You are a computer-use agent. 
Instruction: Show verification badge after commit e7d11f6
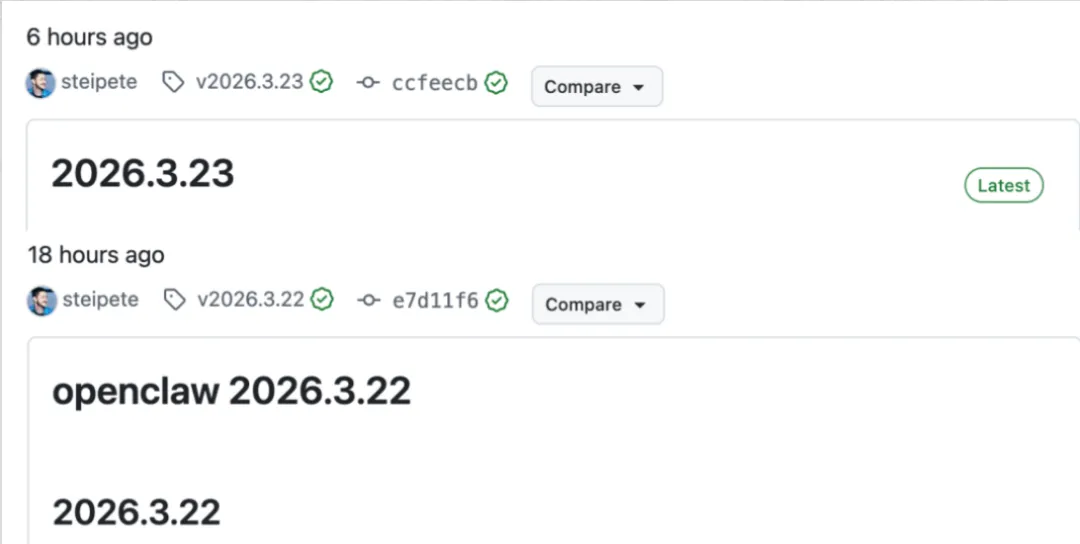click(497, 300)
